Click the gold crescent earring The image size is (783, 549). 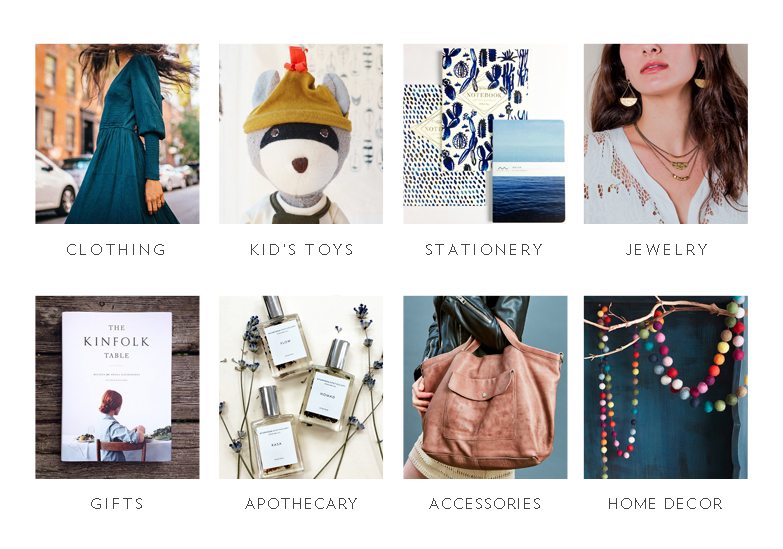(x=628, y=95)
